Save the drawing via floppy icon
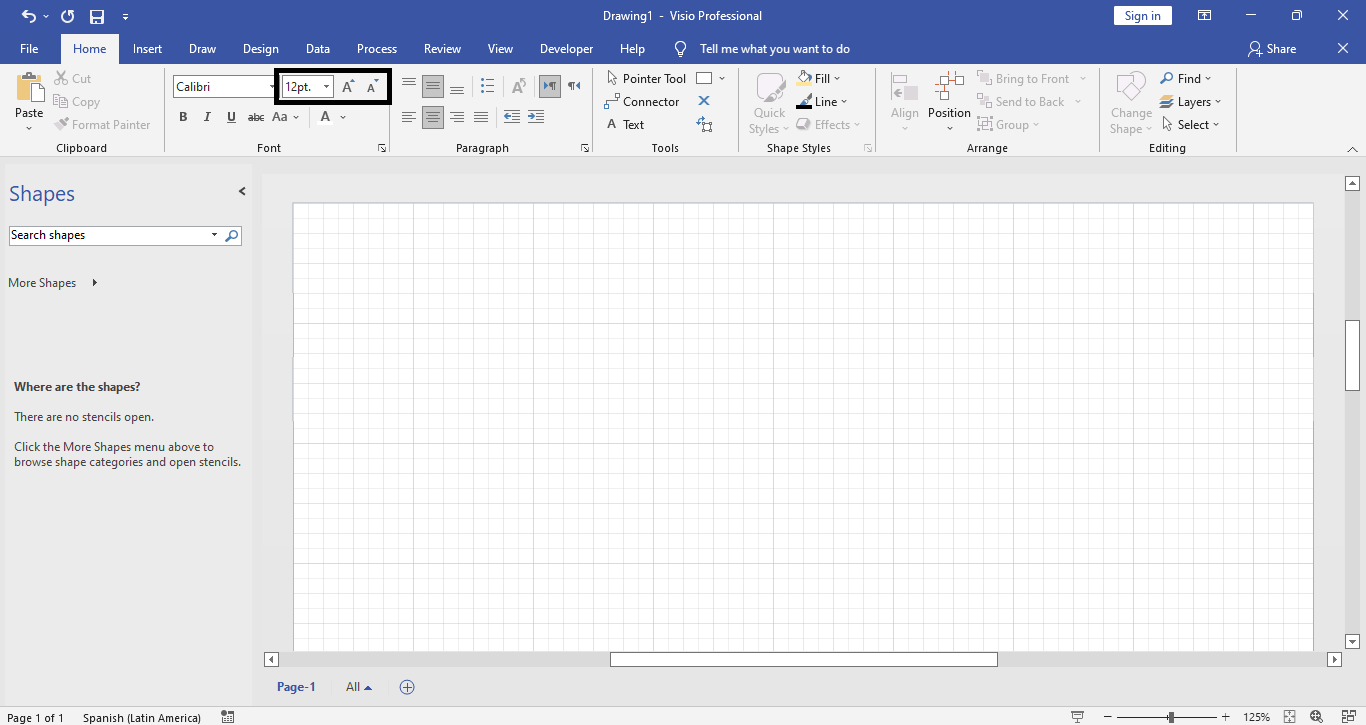This screenshot has width=1366, height=725. [97, 16]
